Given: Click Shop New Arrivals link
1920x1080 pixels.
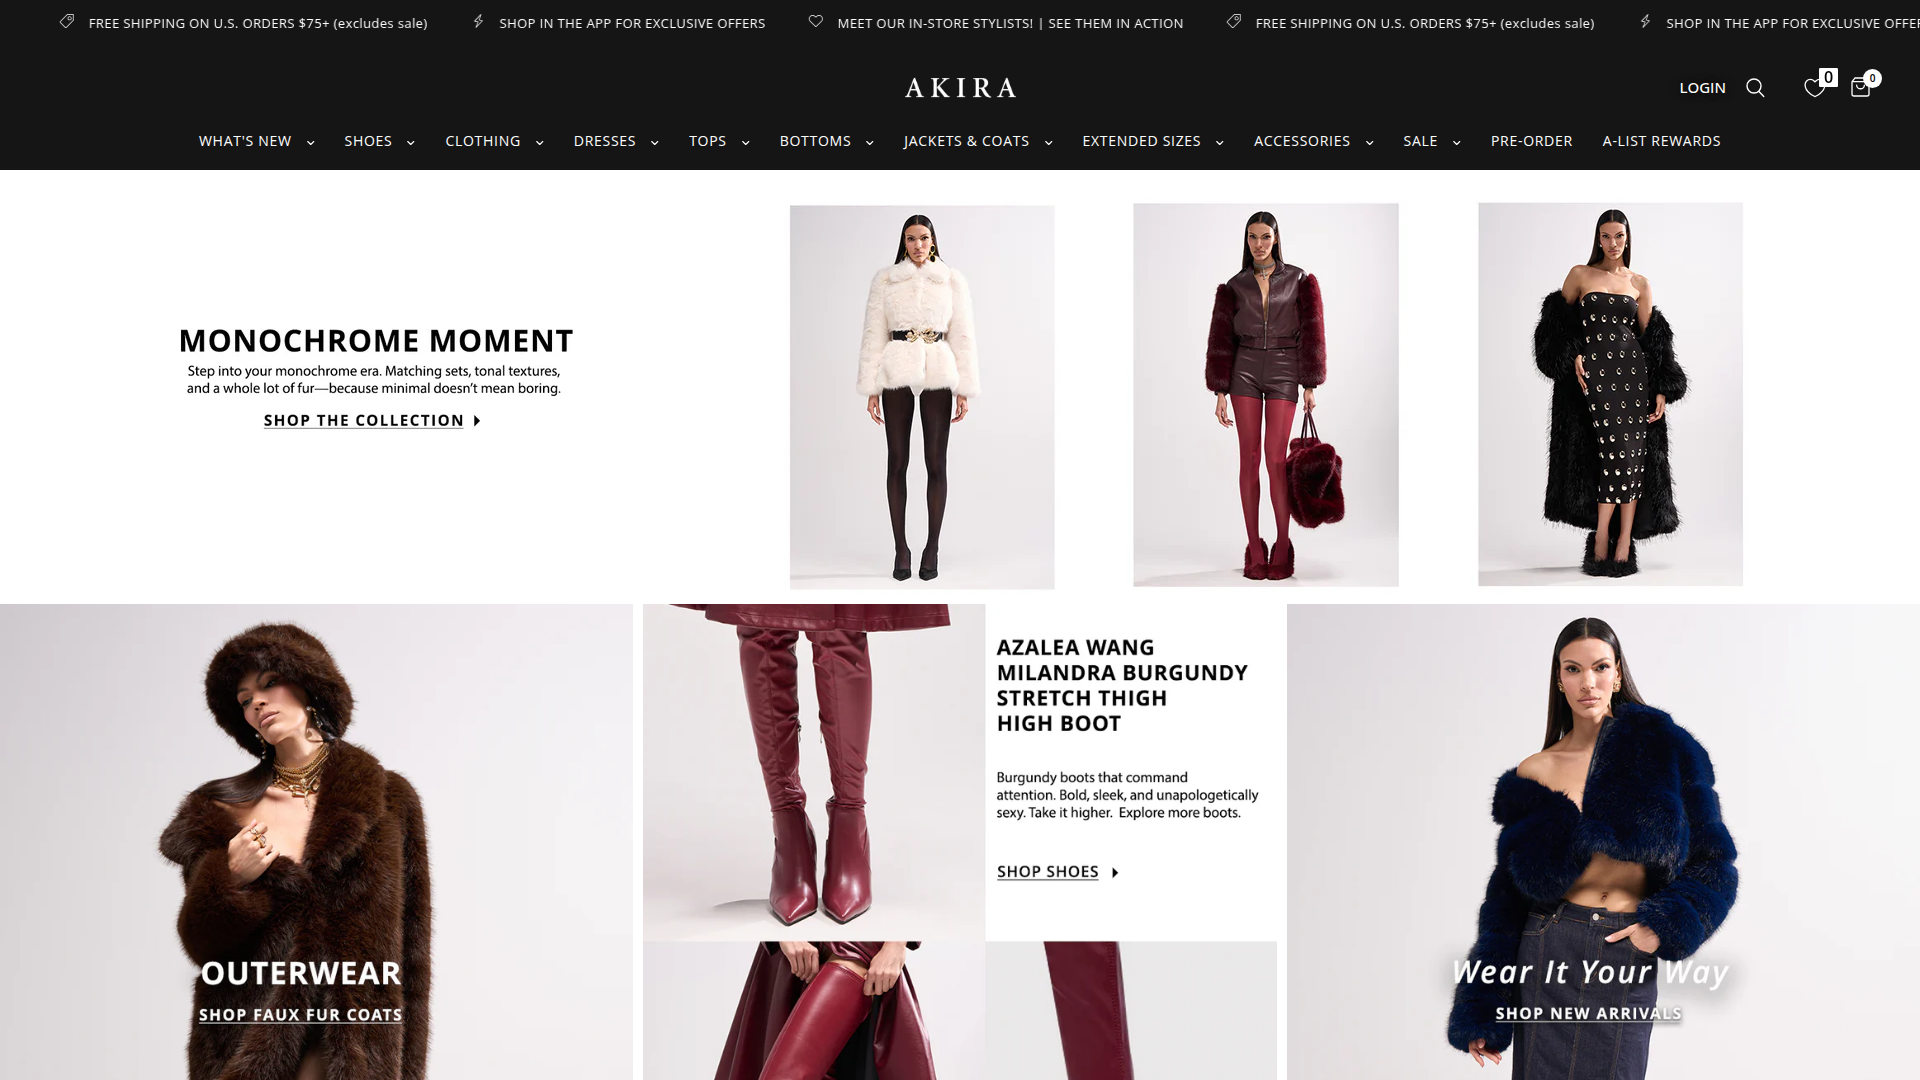Looking at the screenshot, I should 1588,1014.
